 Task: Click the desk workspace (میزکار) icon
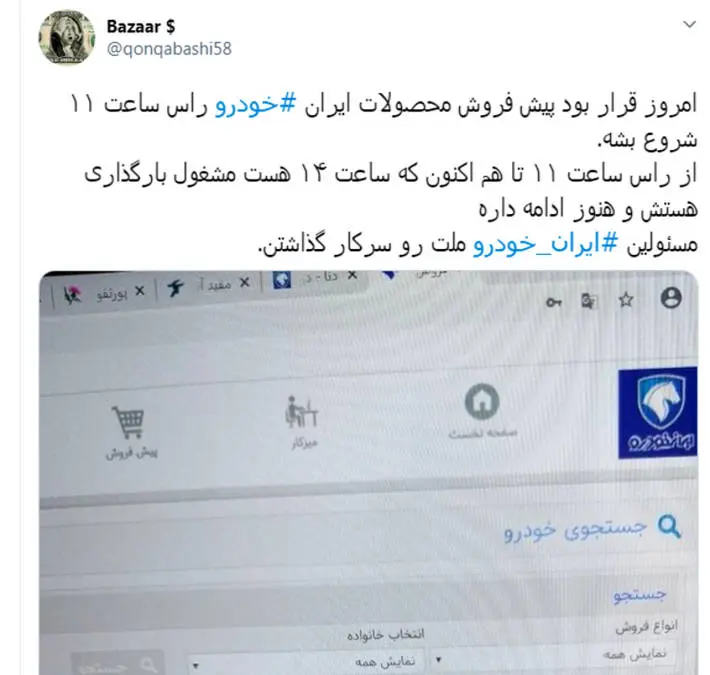coord(301,412)
